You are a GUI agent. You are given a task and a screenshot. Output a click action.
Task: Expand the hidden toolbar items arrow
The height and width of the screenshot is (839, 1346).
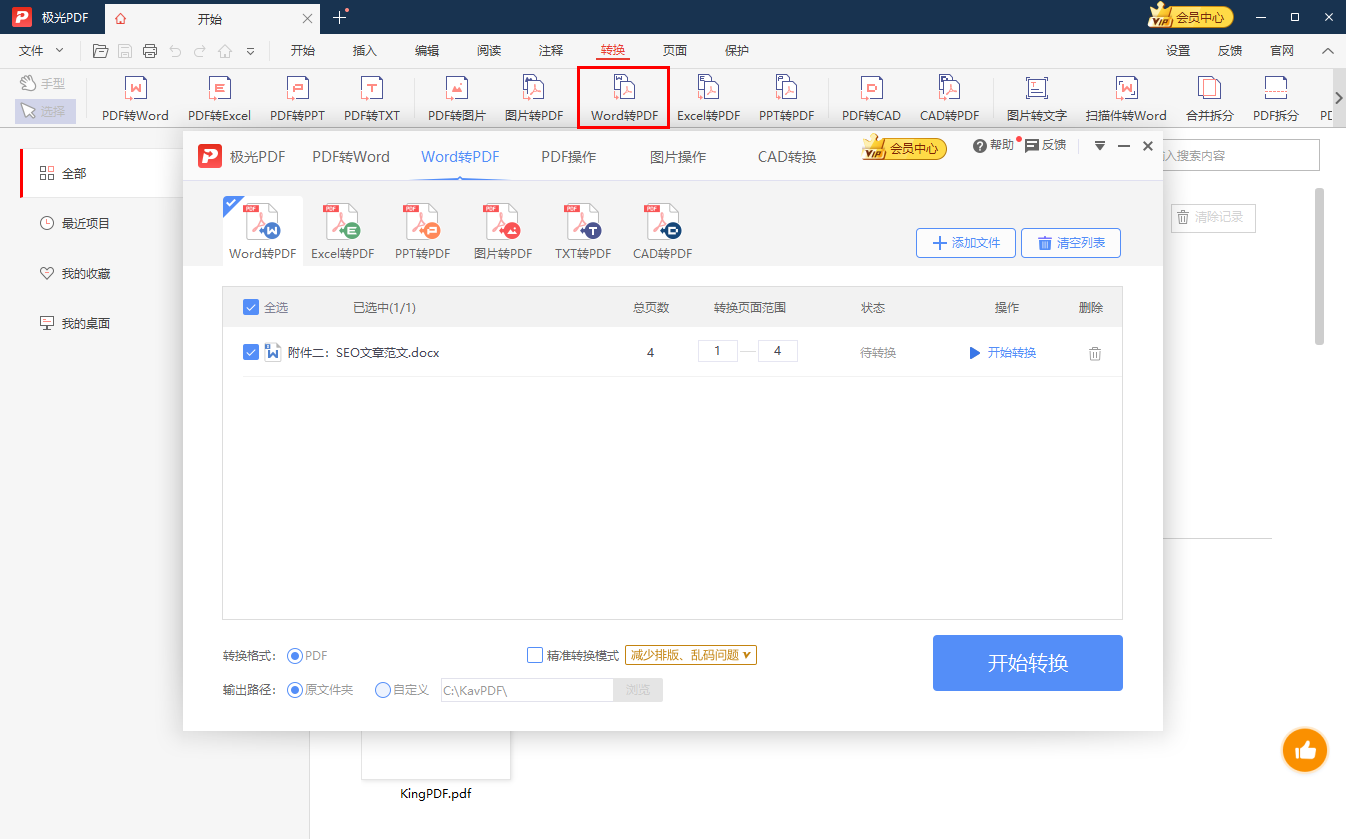[x=1338, y=97]
